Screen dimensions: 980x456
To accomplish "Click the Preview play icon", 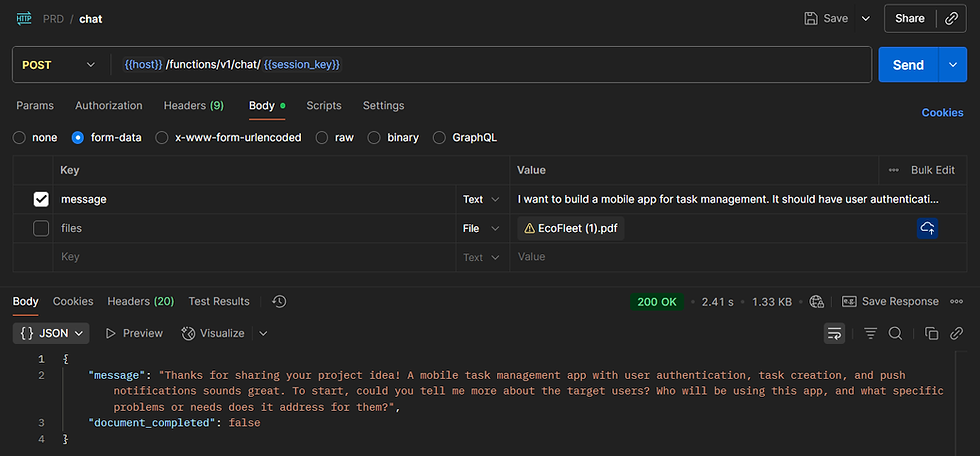I will pyautogui.click(x=111, y=334).
